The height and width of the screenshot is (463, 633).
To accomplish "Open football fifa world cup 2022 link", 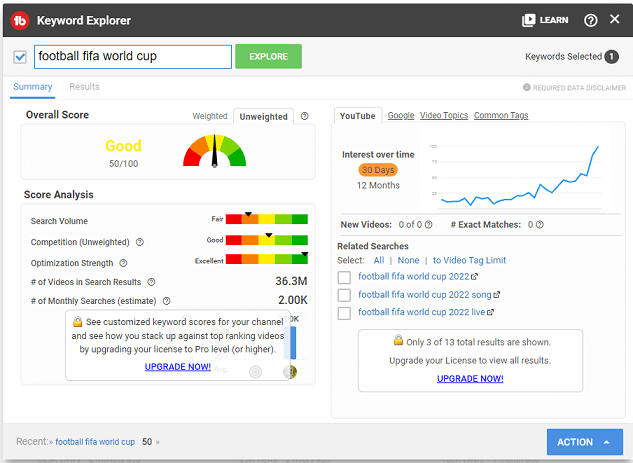I will click(413, 277).
